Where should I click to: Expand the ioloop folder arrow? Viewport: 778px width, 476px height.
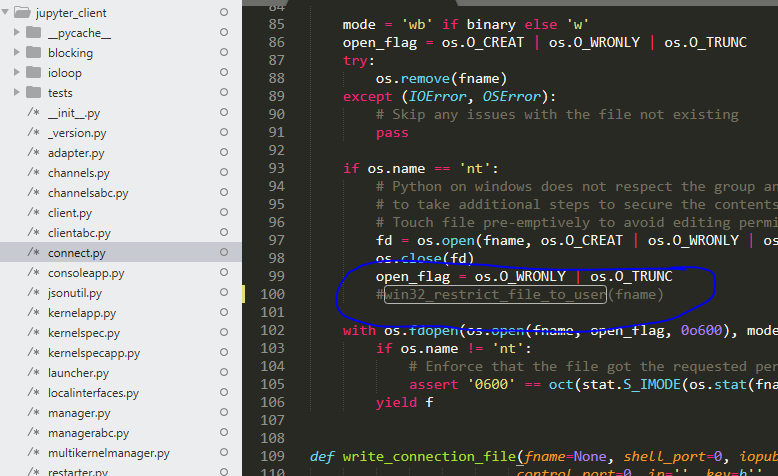[16, 72]
